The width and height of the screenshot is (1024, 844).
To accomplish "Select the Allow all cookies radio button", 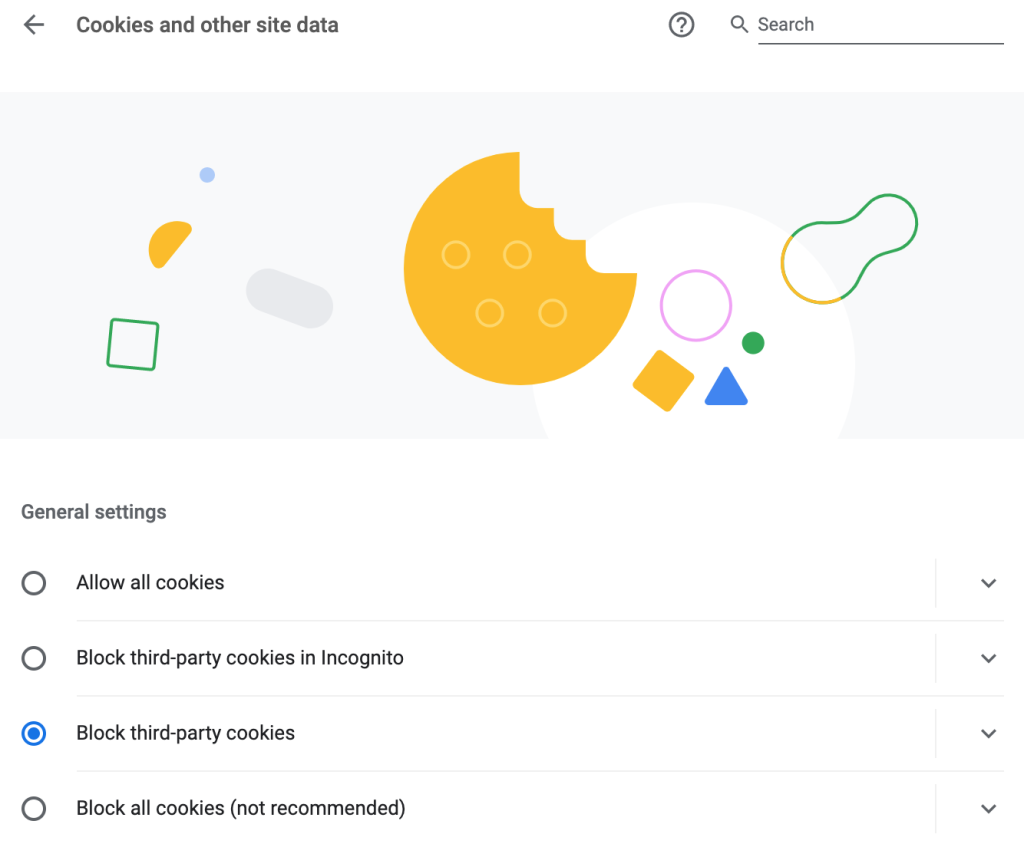I will pyautogui.click(x=34, y=583).
